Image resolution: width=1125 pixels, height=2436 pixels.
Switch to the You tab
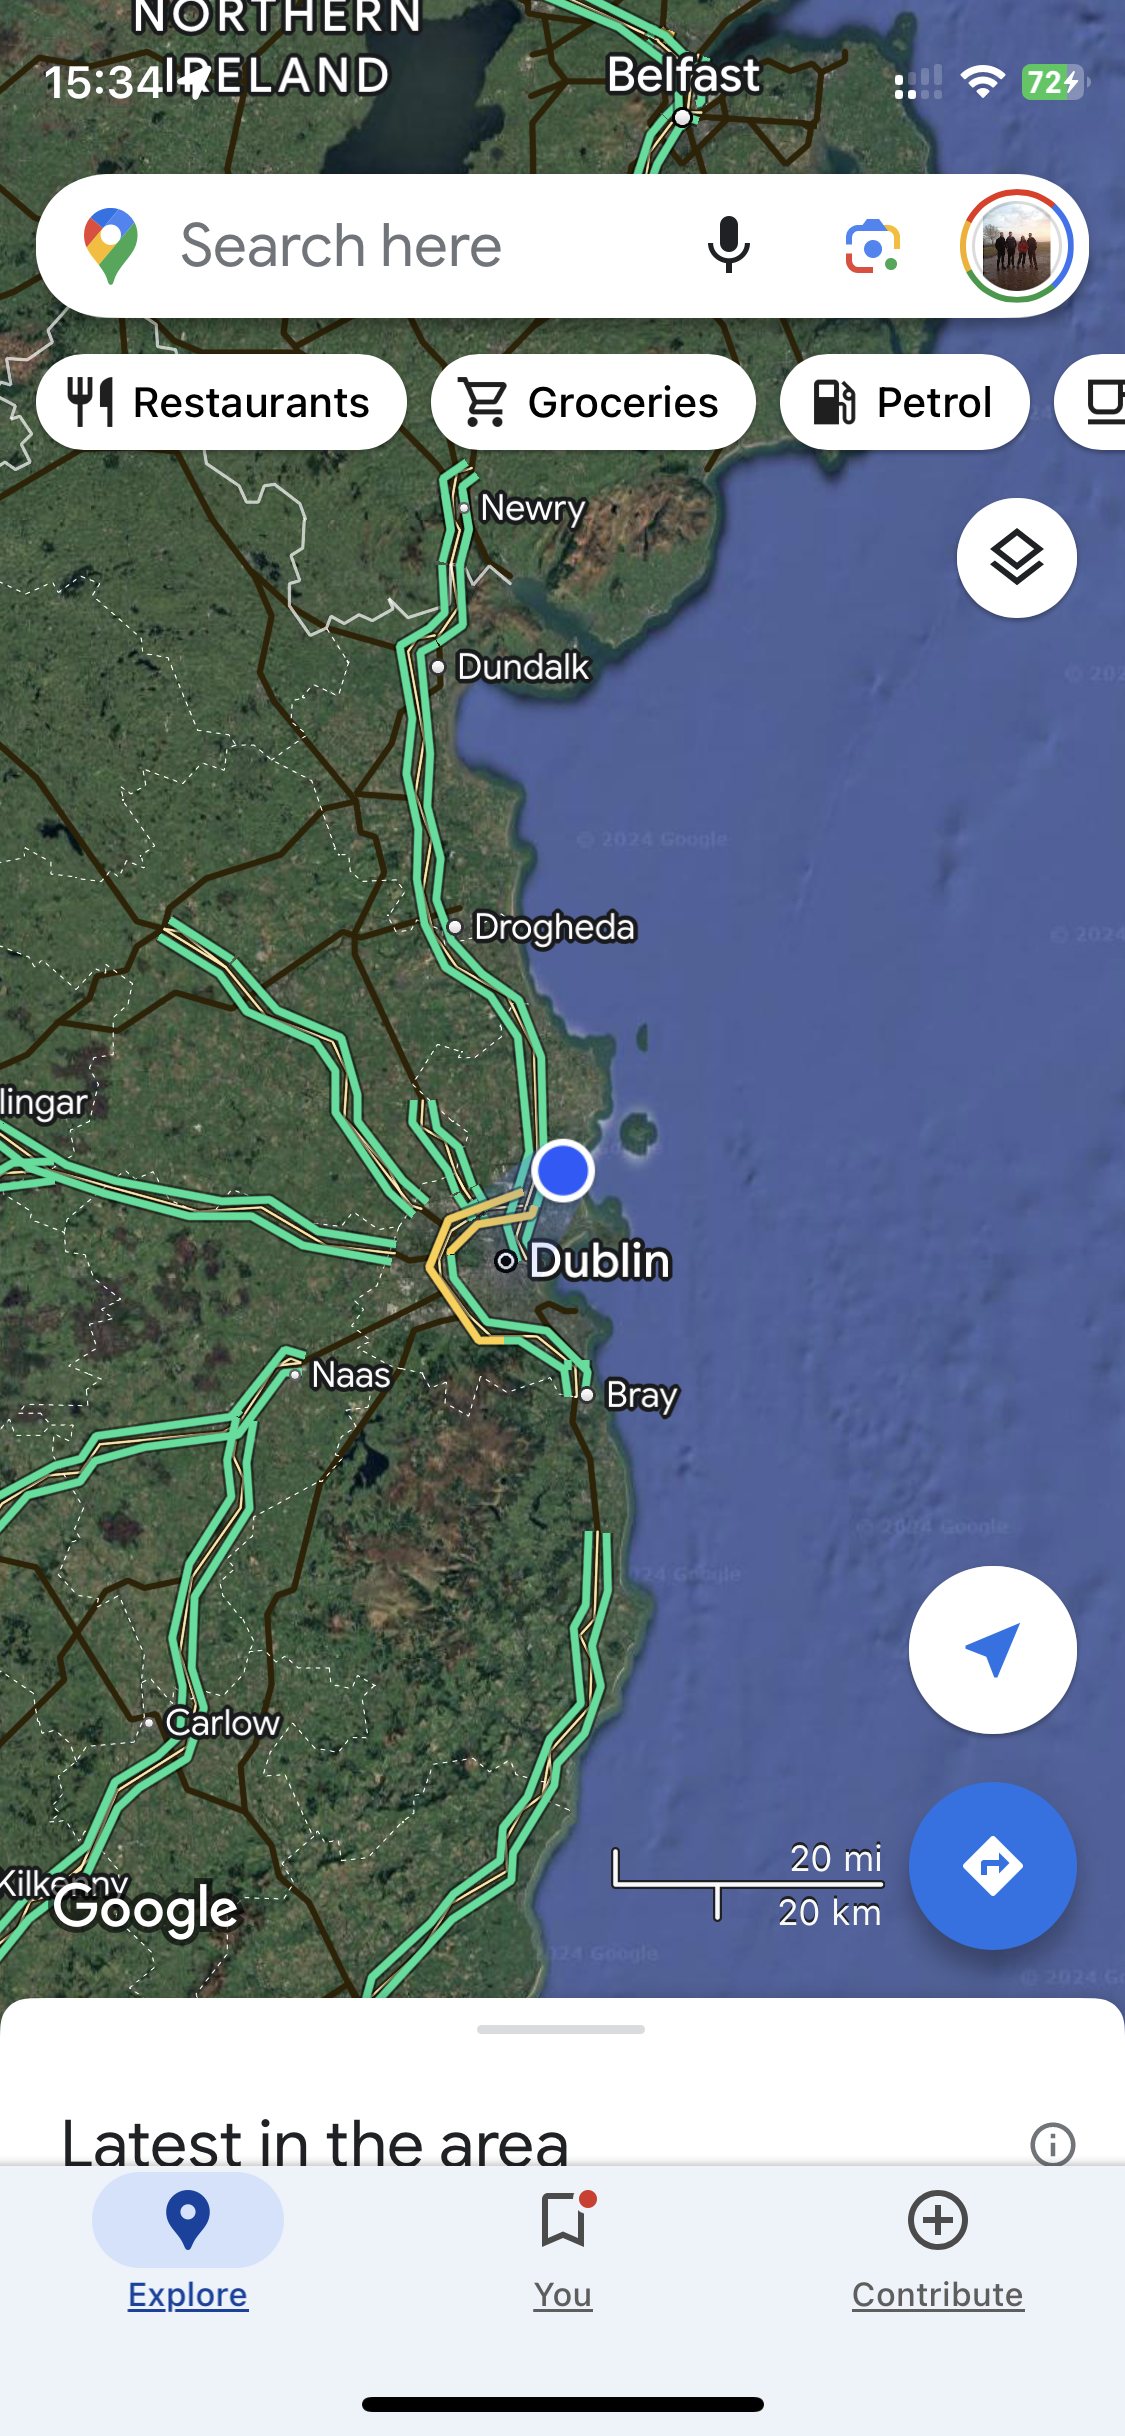[563, 2242]
